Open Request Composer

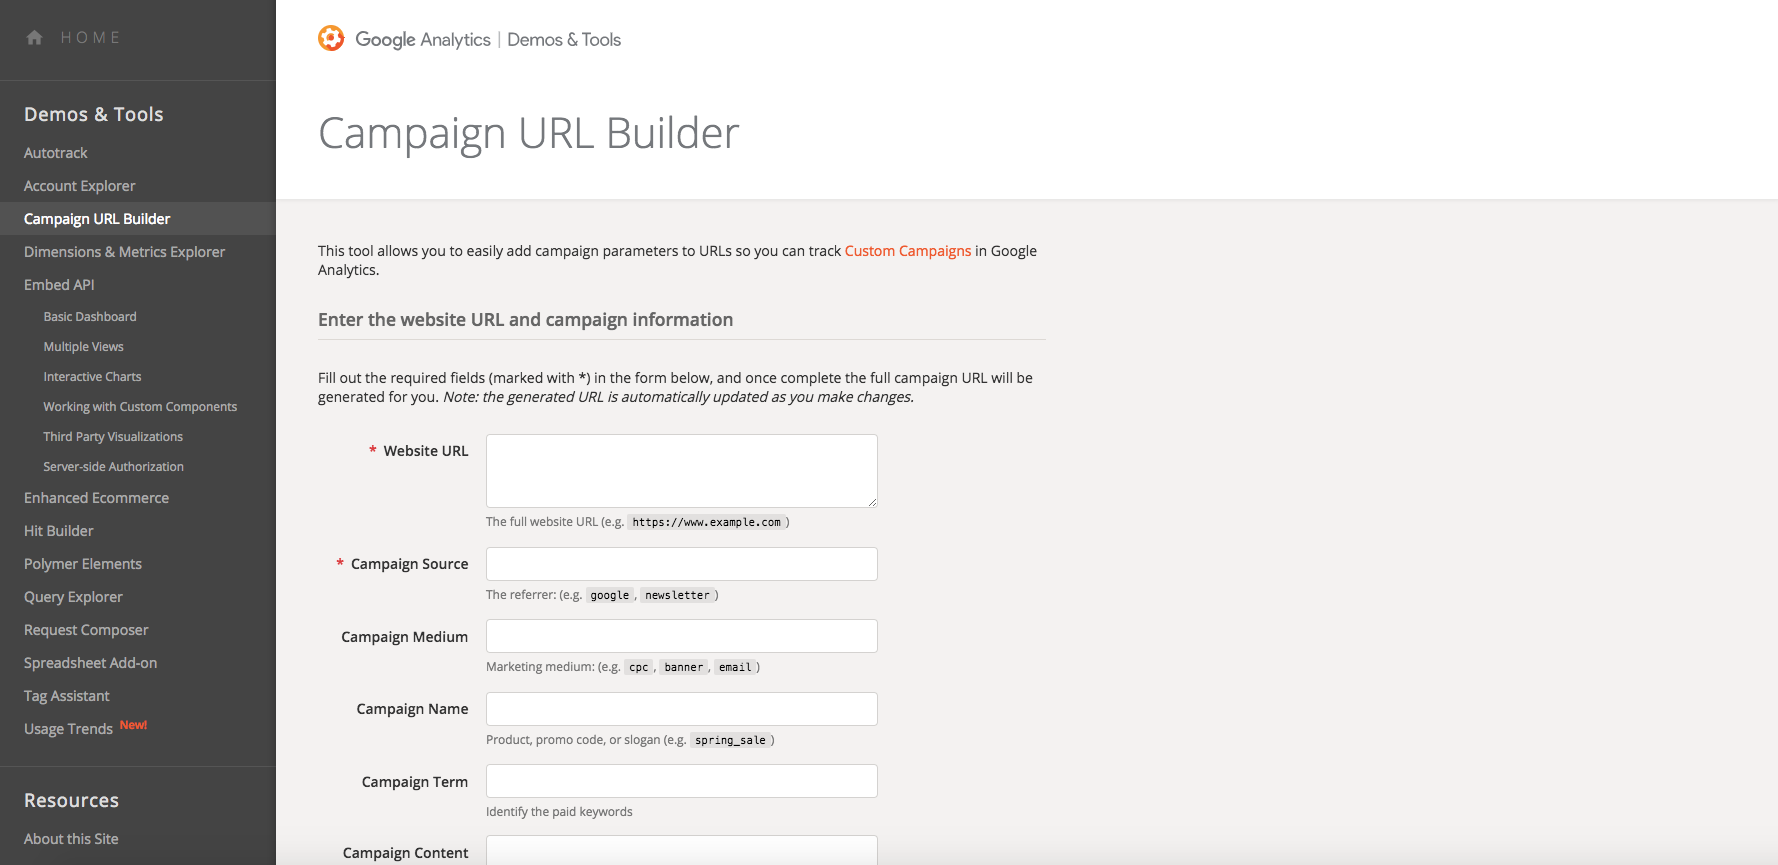[86, 630]
